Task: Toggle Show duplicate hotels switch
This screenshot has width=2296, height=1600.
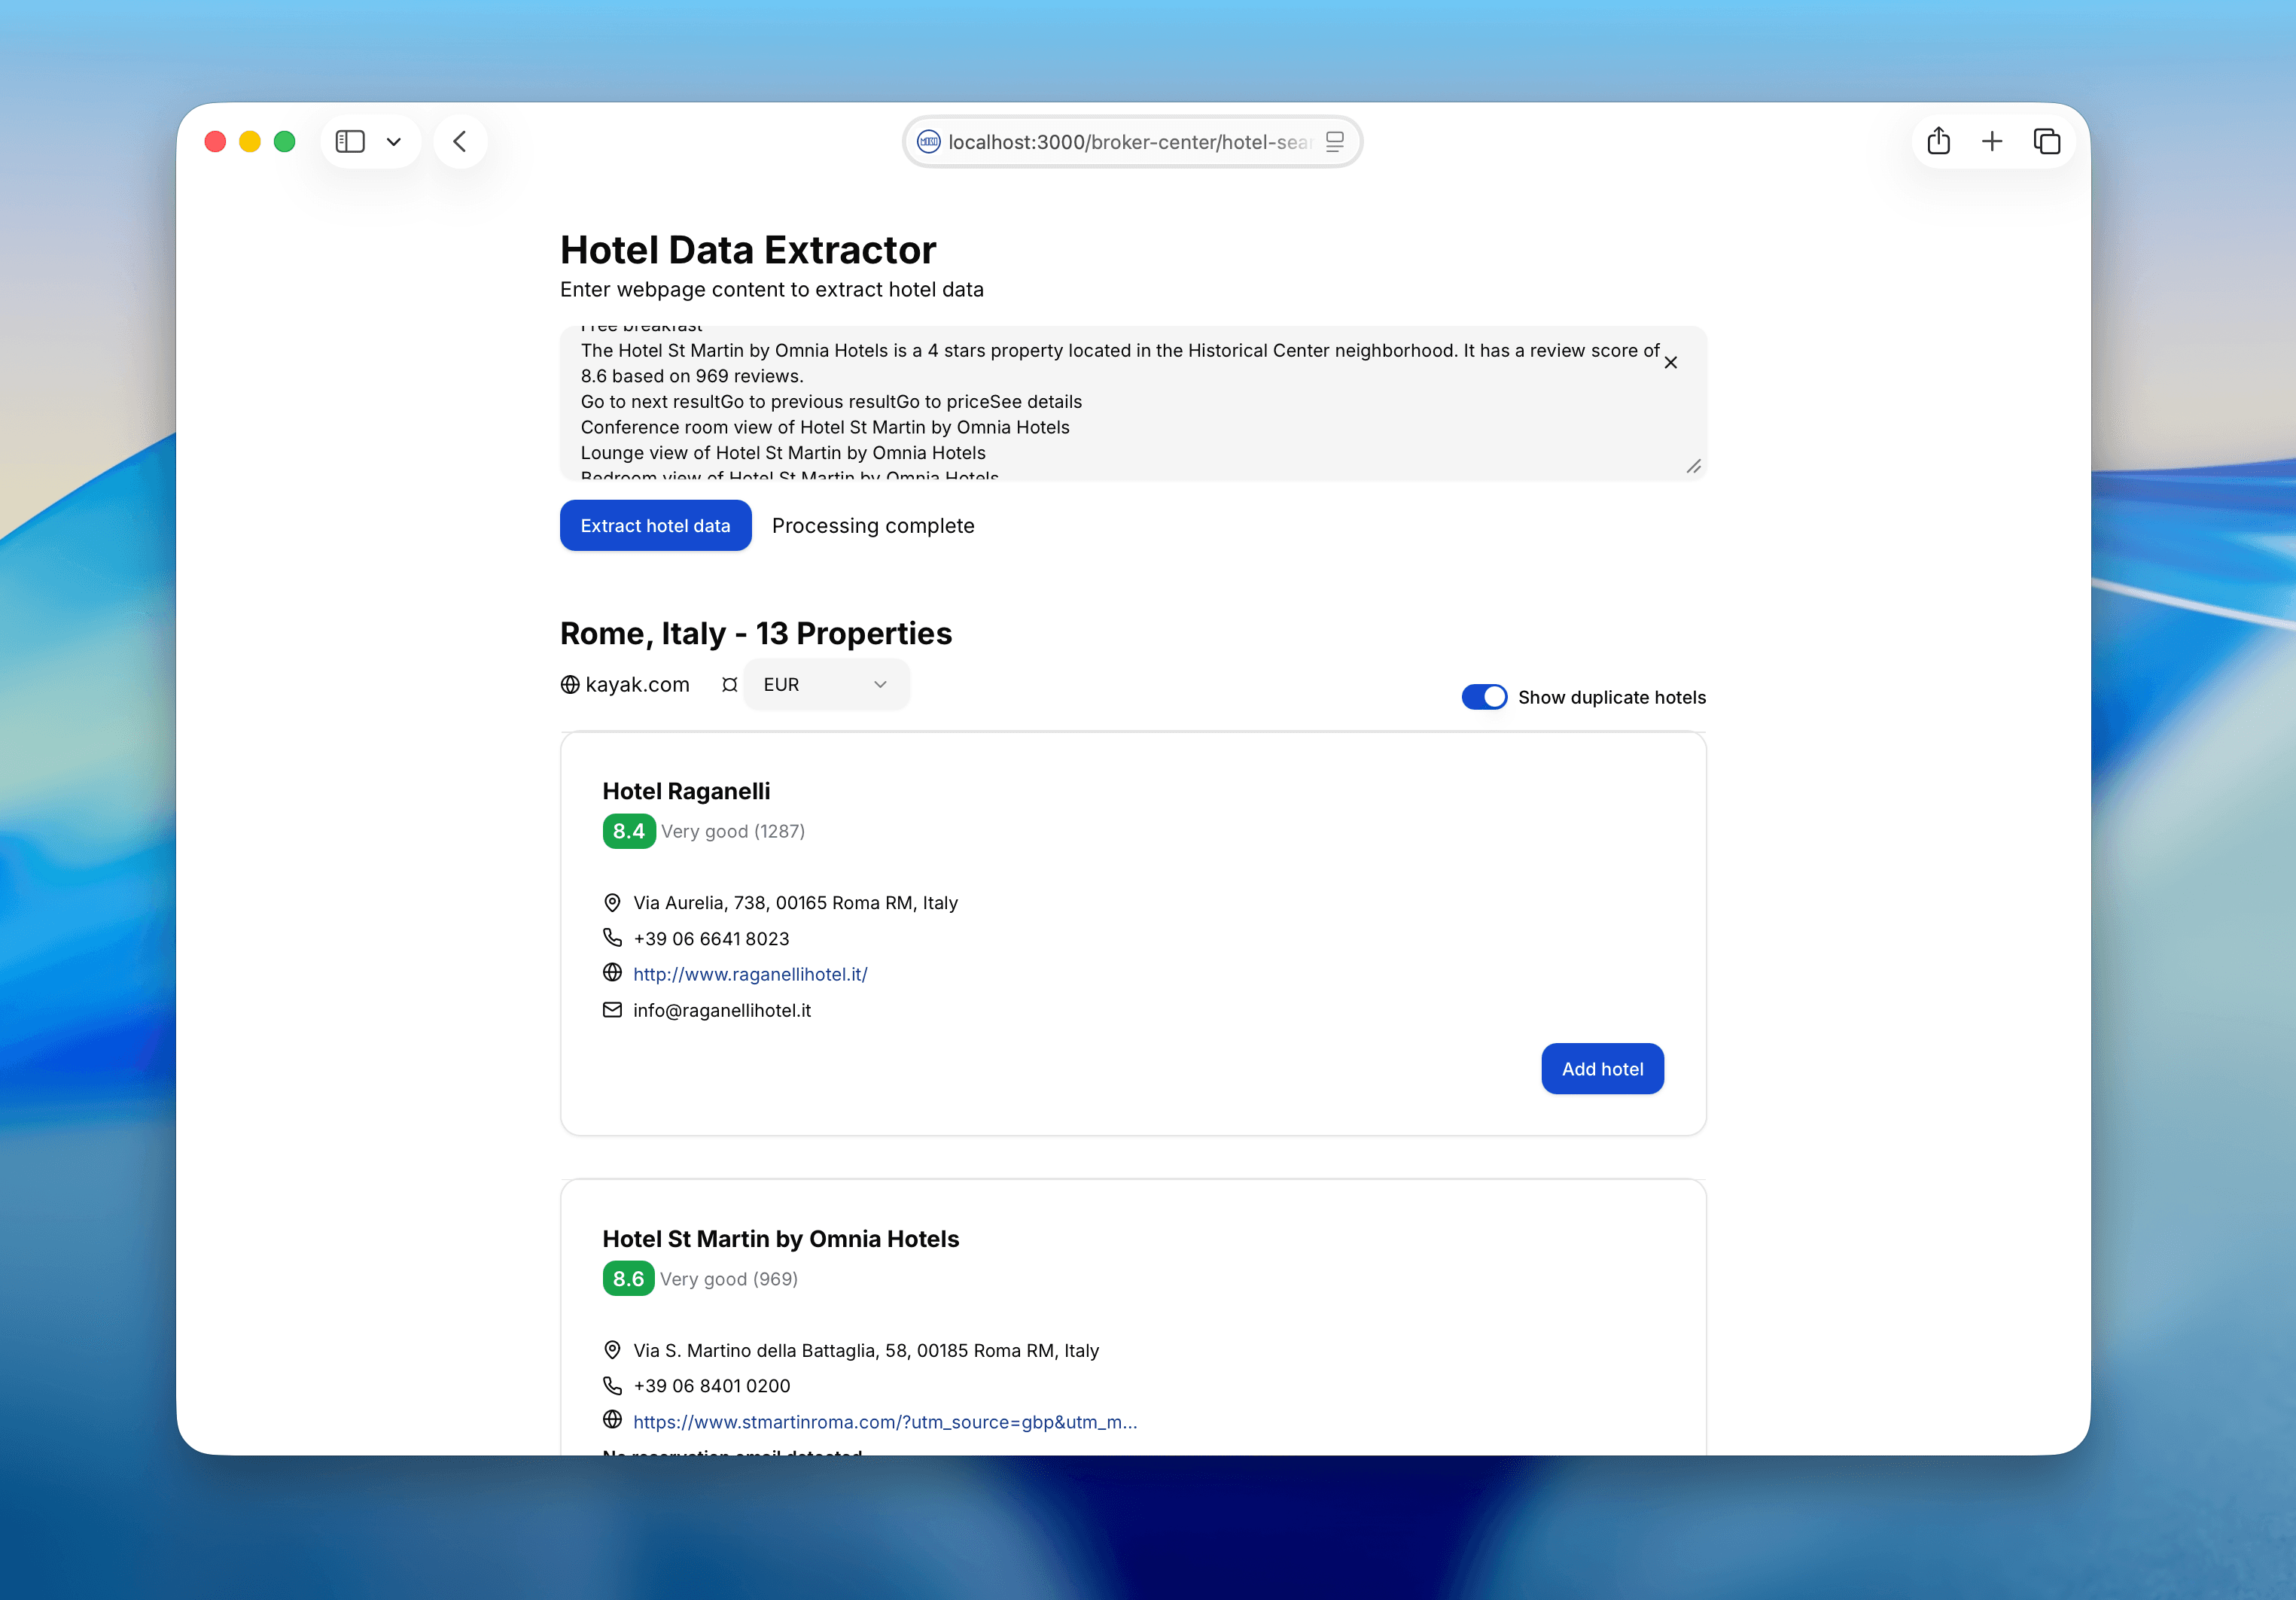Action: 1484,697
